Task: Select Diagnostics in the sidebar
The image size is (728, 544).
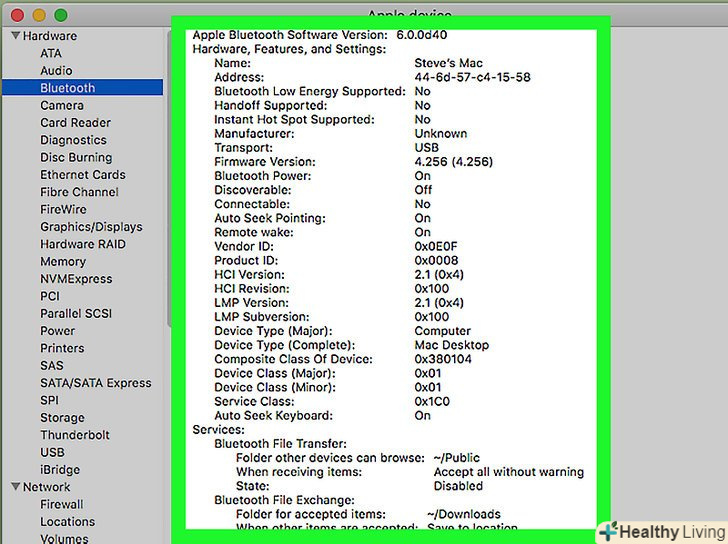Action: [x=73, y=140]
